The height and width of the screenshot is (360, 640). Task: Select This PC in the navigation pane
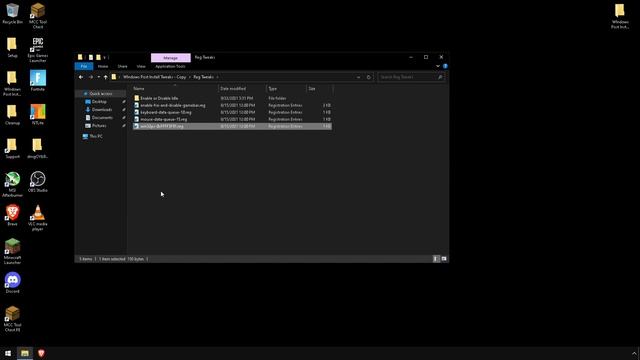(96, 136)
